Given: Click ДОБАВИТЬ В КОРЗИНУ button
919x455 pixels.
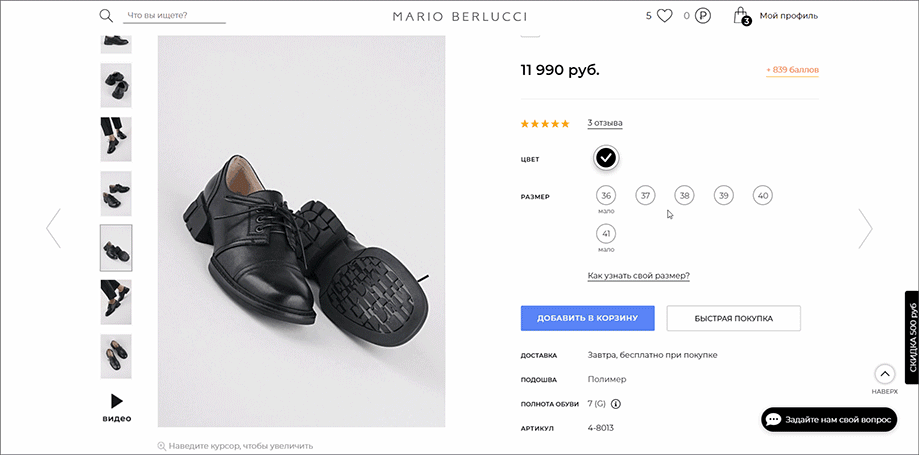Looking at the screenshot, I should [587, 318].
